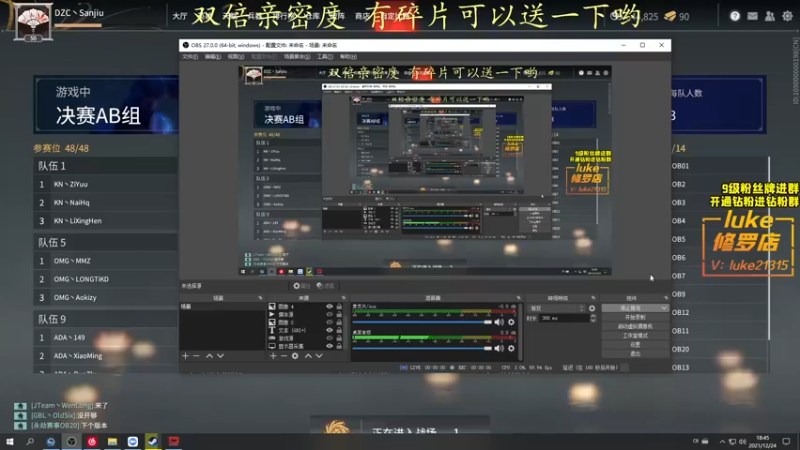Click 退出 exit button in controls
This screenshot has width=800, height=450.
click(635, 354)
